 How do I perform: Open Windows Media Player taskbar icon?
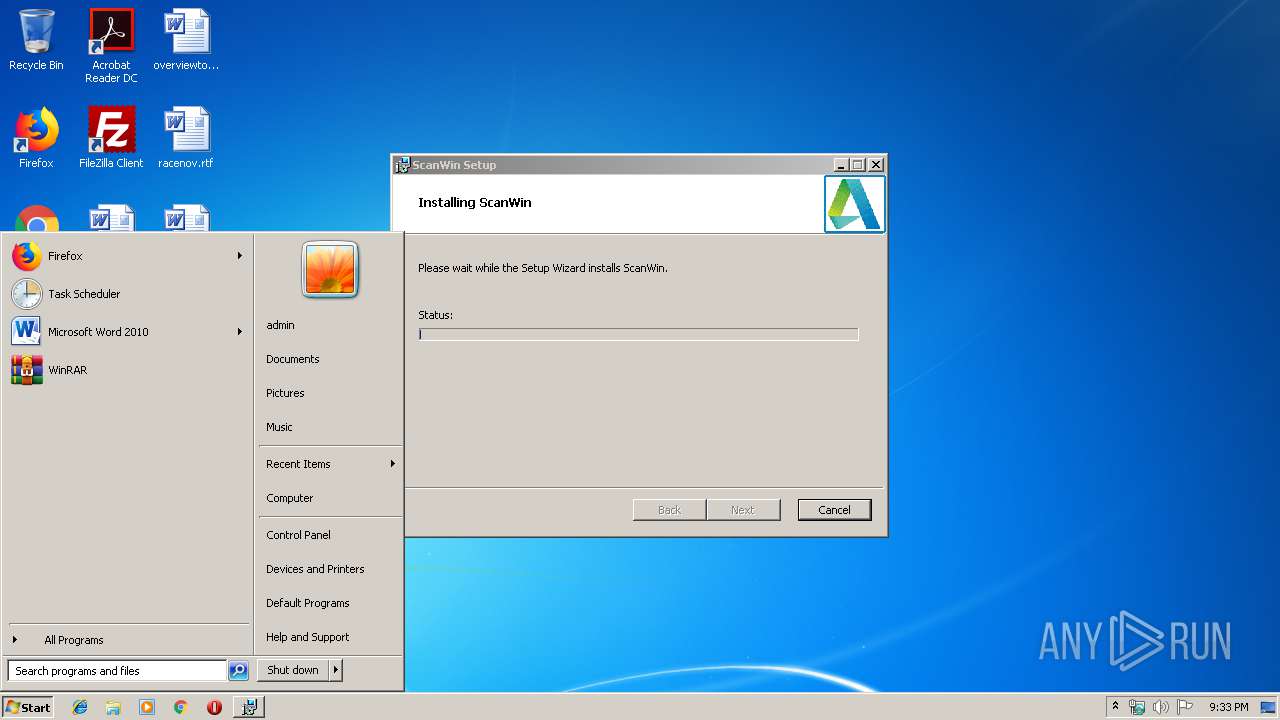coord(147,707)
